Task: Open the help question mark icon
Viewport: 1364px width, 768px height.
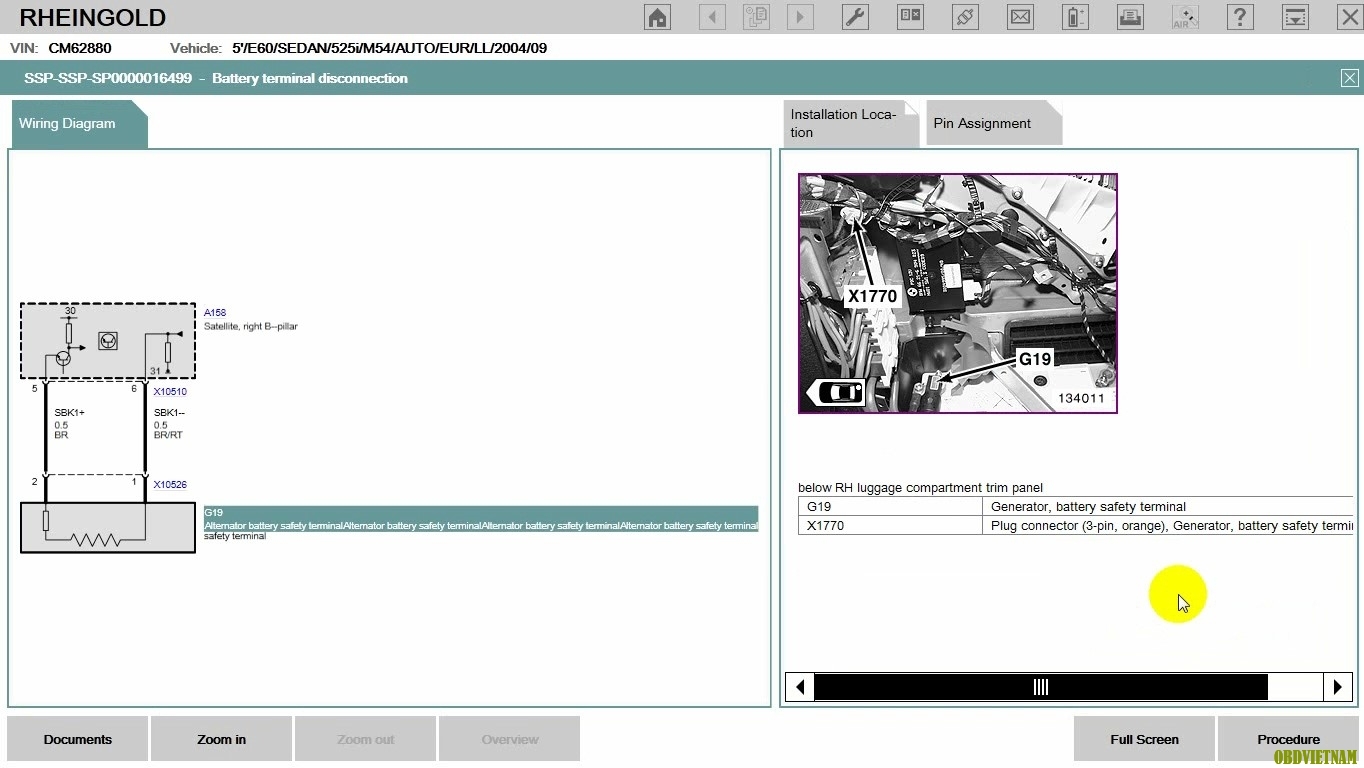Action: pos(1240,17)
